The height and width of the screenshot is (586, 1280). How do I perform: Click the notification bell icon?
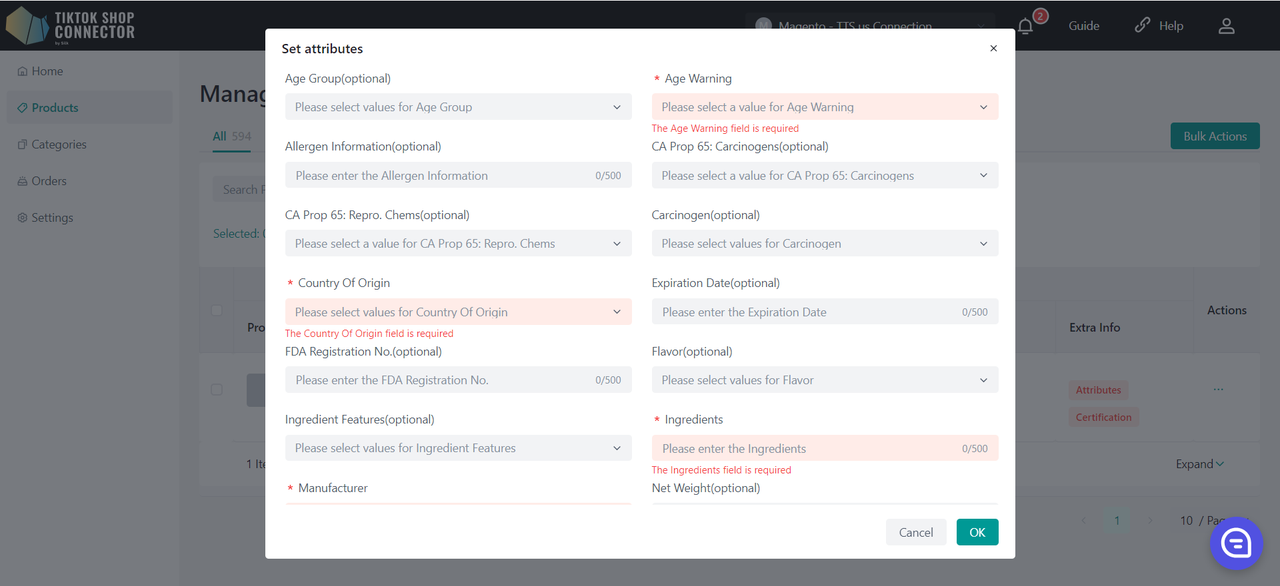[1025, 26]
